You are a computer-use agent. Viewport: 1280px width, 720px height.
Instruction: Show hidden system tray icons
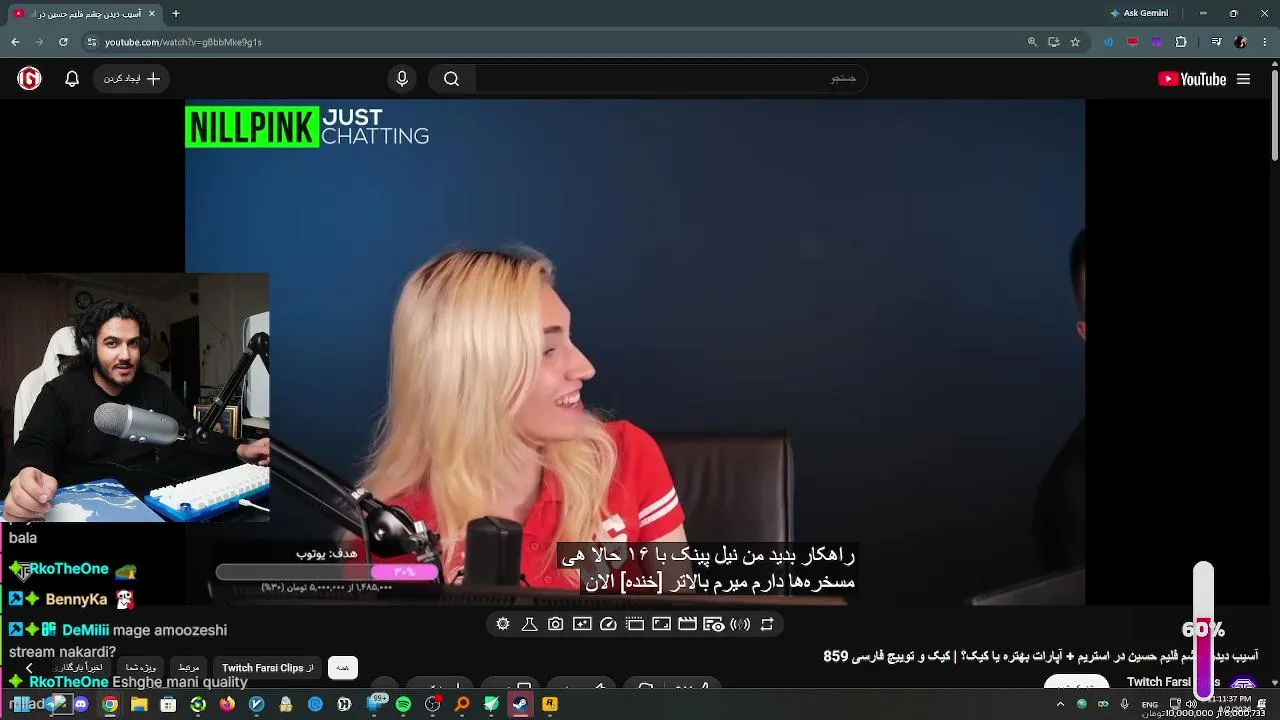coord(1060,704)
